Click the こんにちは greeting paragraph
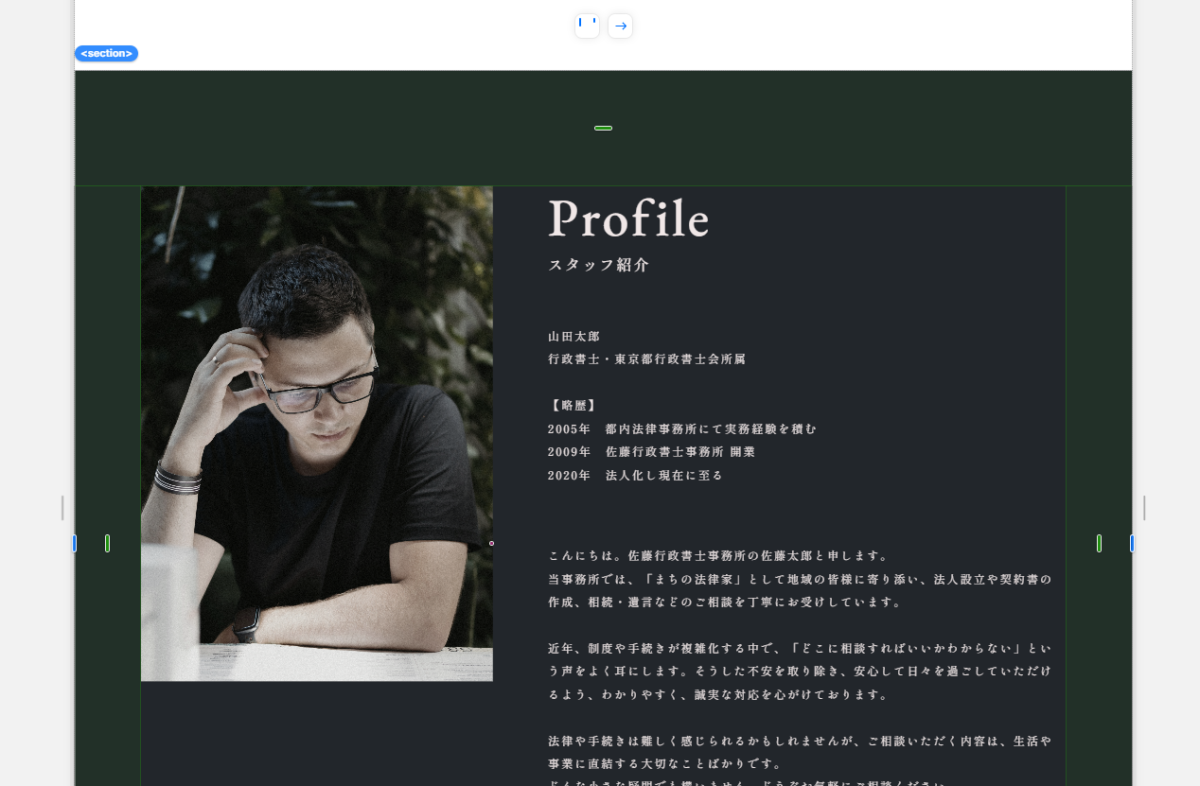 (800, 578)
